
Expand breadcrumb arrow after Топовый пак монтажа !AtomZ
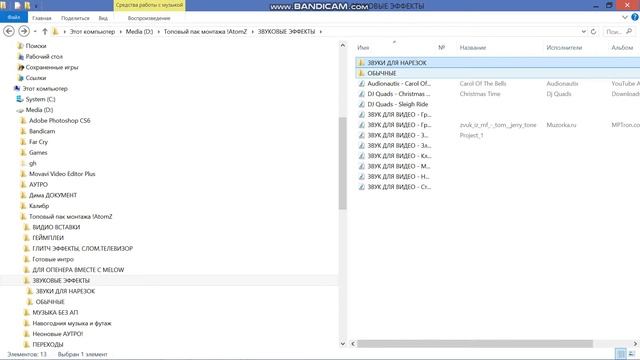coord(252,31)
